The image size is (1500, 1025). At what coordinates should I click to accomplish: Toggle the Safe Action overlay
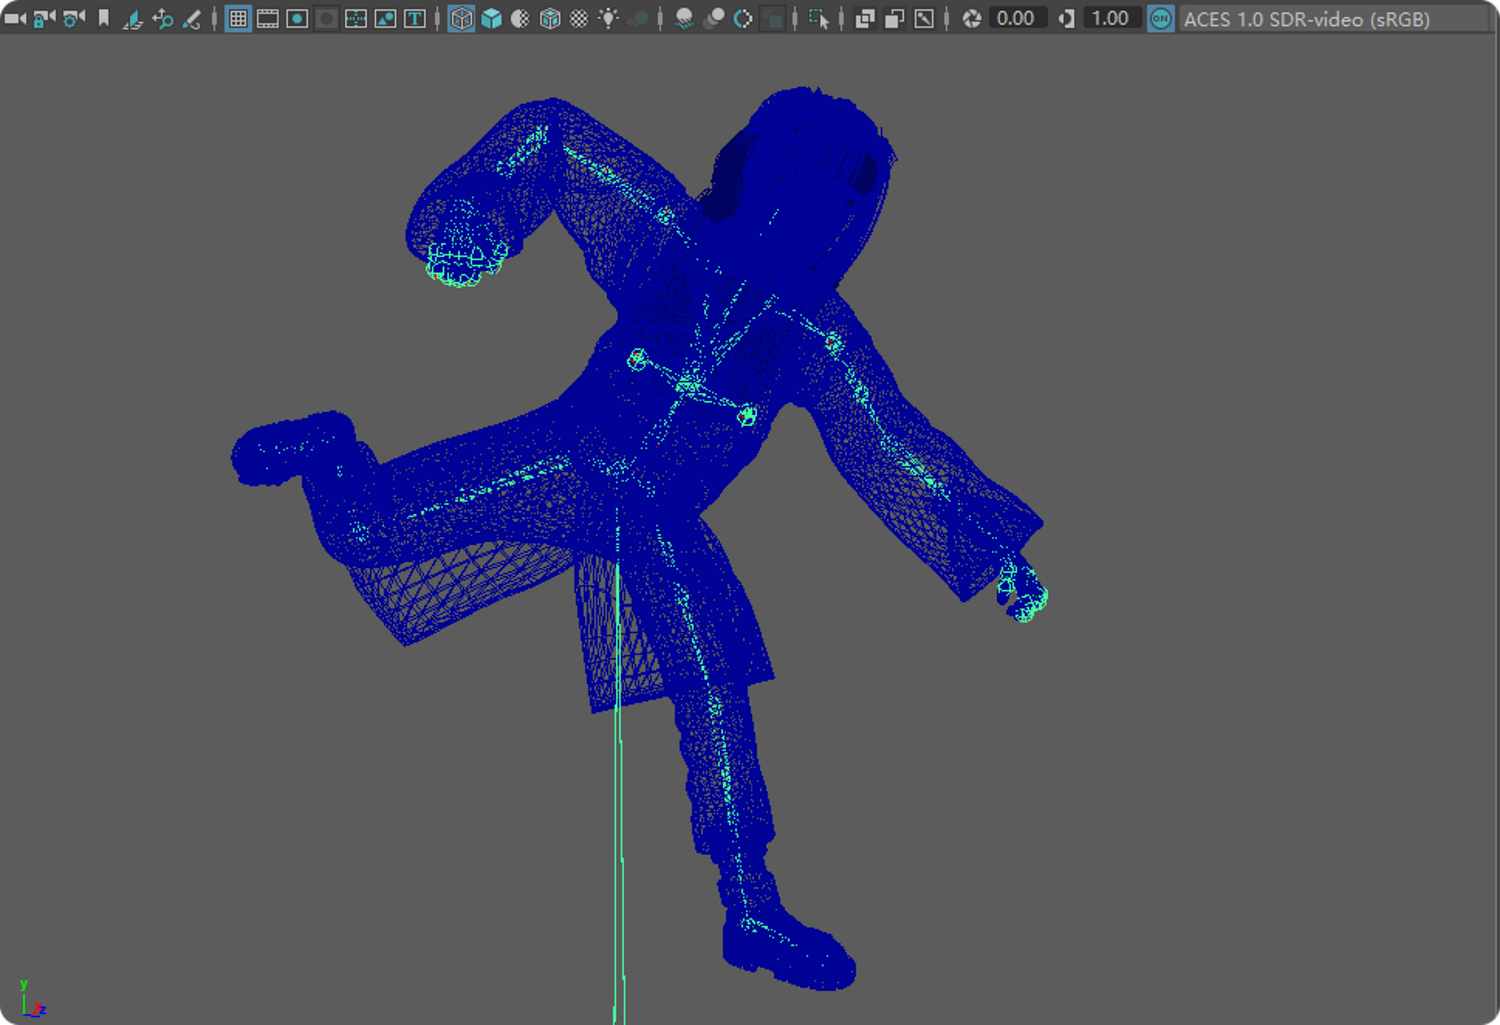coord(385,18)
